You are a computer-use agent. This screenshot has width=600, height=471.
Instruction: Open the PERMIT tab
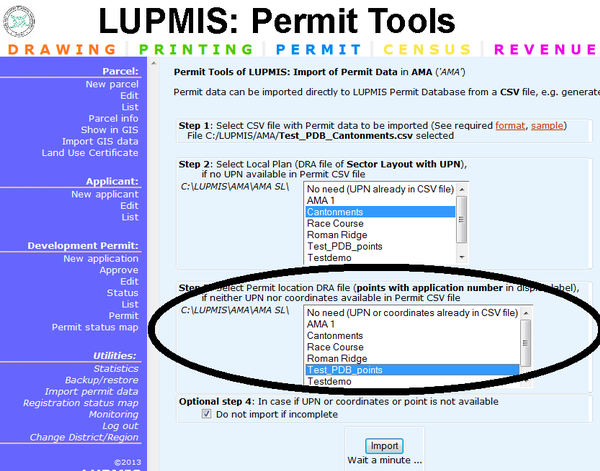pos(318,50)
